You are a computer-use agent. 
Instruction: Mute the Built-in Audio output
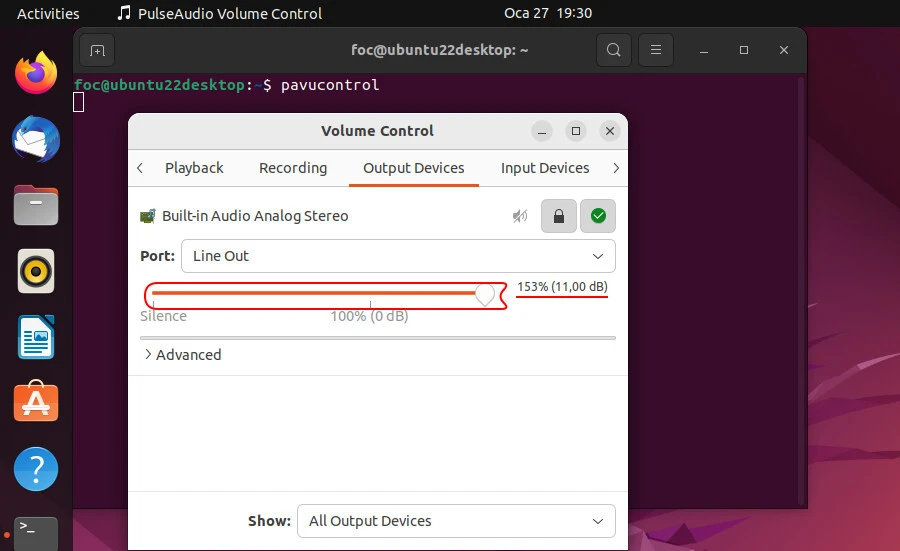(x=520, y=216)
